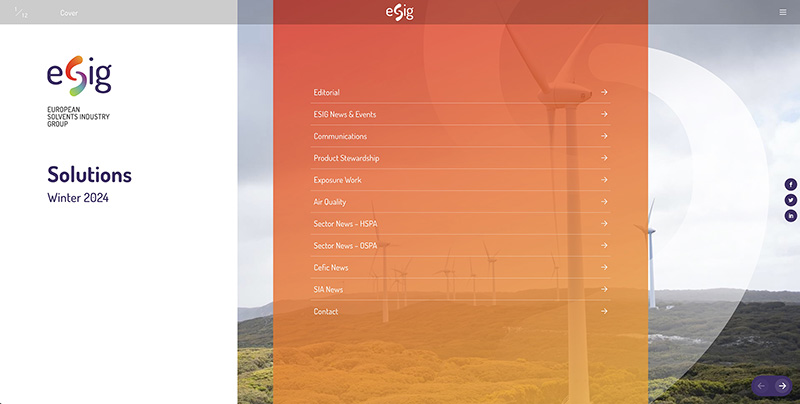Viewport: 800px width, 404px height.
Task: Click the Solutions heading
Action: click(x=89, y=175)
